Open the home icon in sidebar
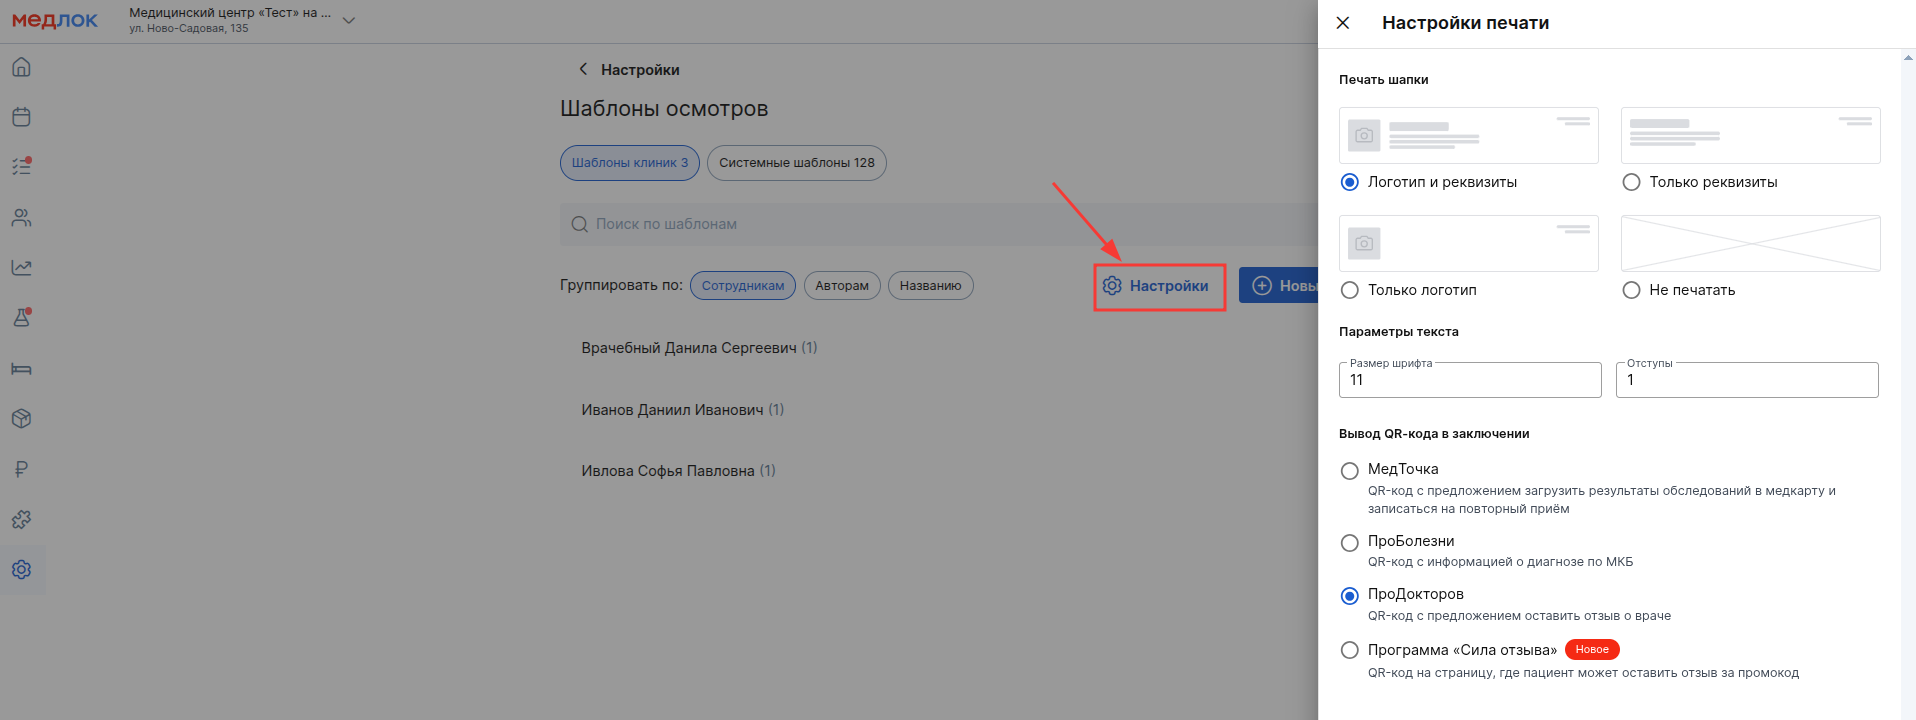 click(x=21, y=67)
